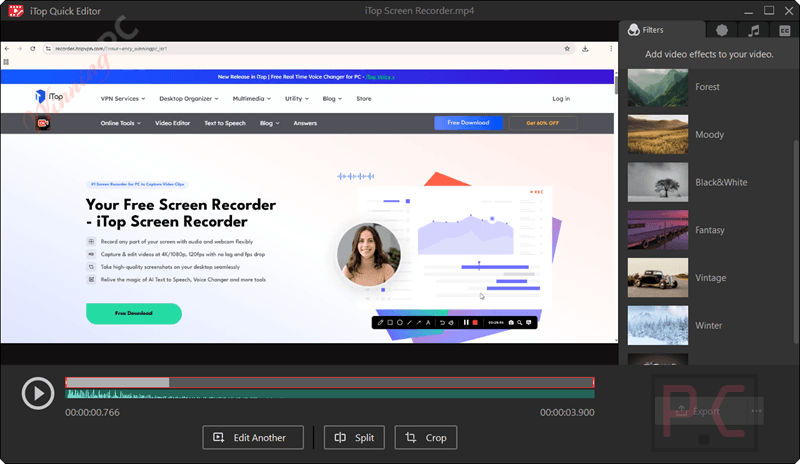The image size is (800, 464).
Task: Click the iTop Screen Recorder.mp4 title
Action: point(419,11)
